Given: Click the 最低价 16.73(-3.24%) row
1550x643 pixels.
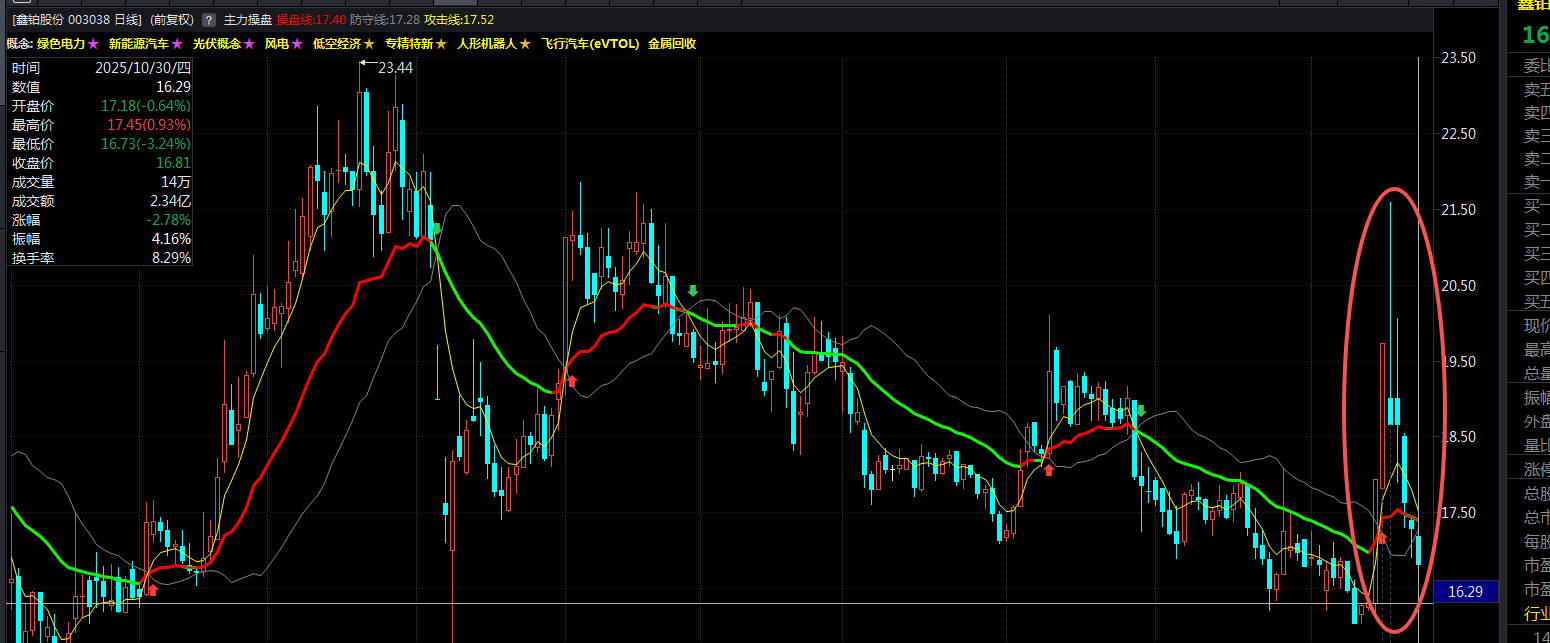Looking at the screenshot, I should pyautogui.click(x=101, y=144).
